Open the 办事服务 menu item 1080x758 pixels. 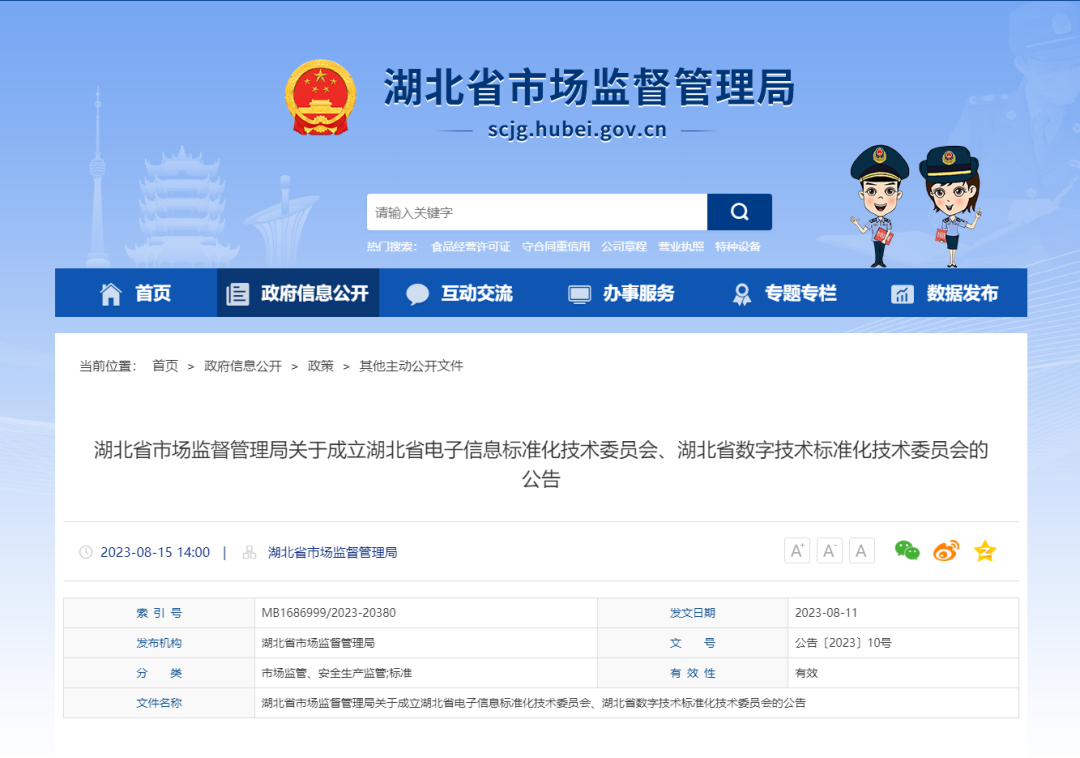(x=622, y=293)
